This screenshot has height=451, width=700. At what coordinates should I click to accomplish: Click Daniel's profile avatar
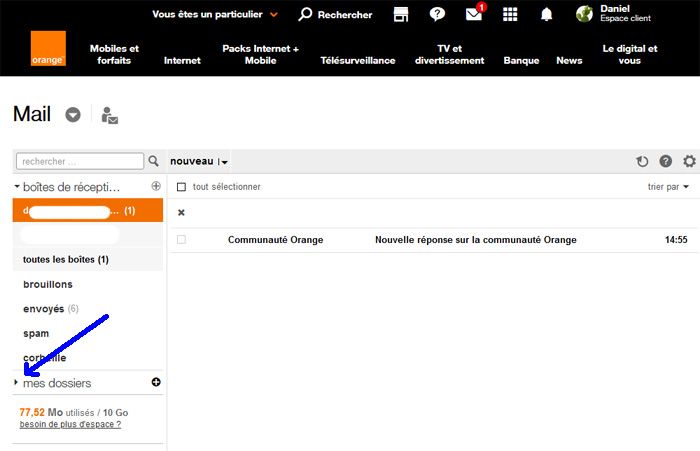pos(584,14)
